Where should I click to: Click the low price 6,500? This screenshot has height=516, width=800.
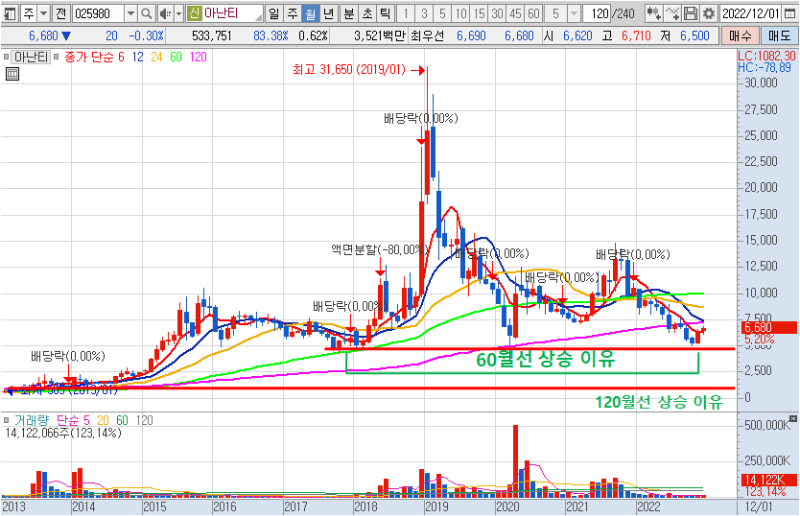pyautogui.click(x=694, y=36)
